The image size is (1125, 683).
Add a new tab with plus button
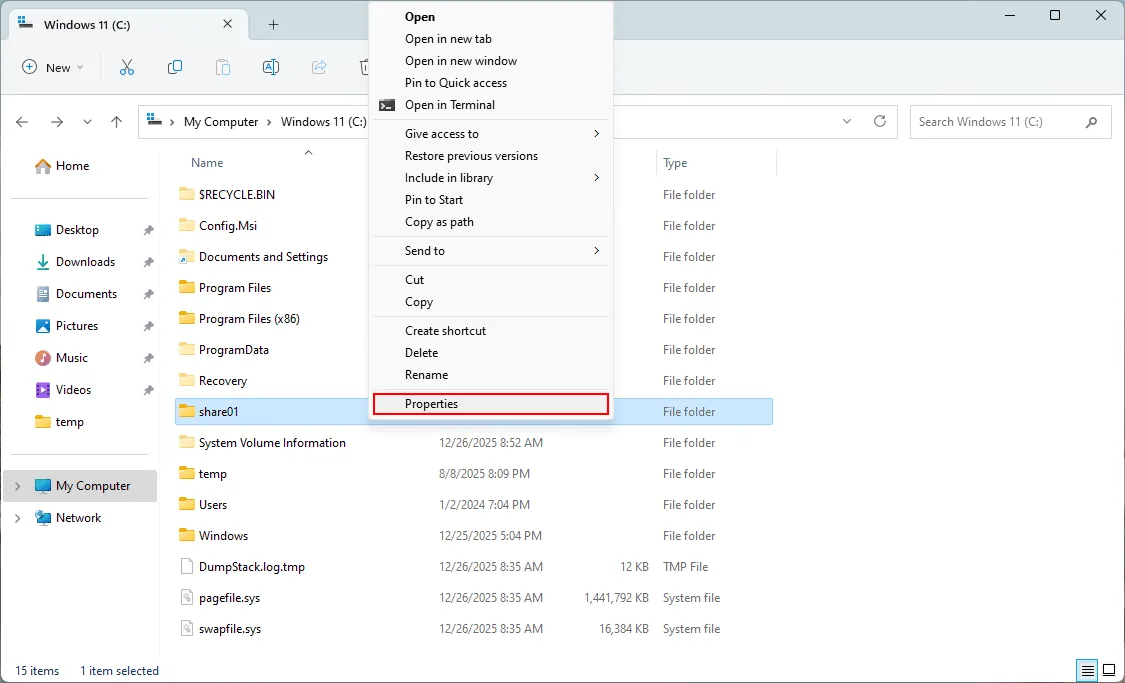point(273,24)
